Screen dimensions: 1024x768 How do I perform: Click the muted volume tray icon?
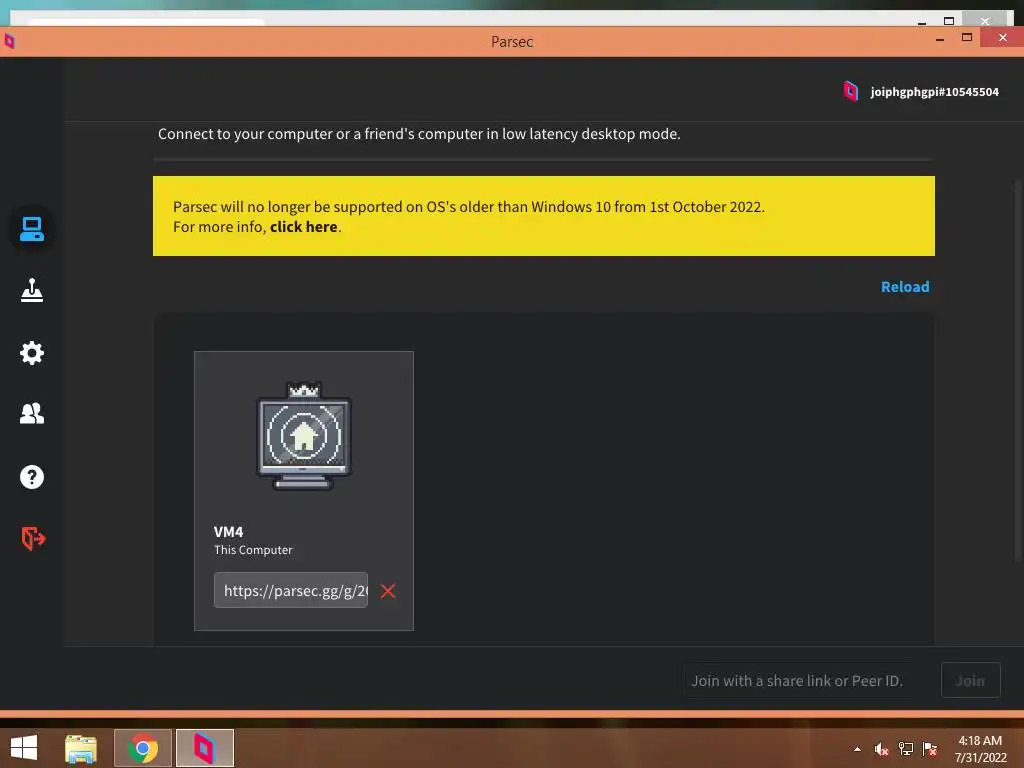pyautogui.click(x=882, y=749)
